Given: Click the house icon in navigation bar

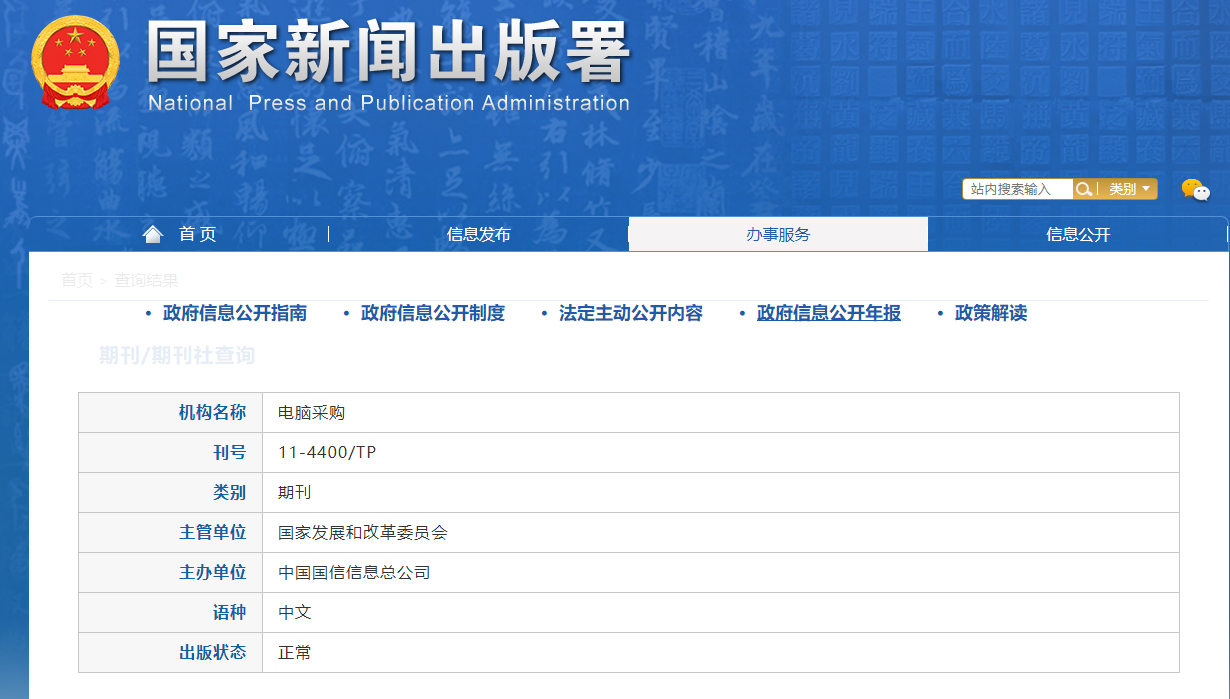Looking at the screenshot, I should (153, 234).
